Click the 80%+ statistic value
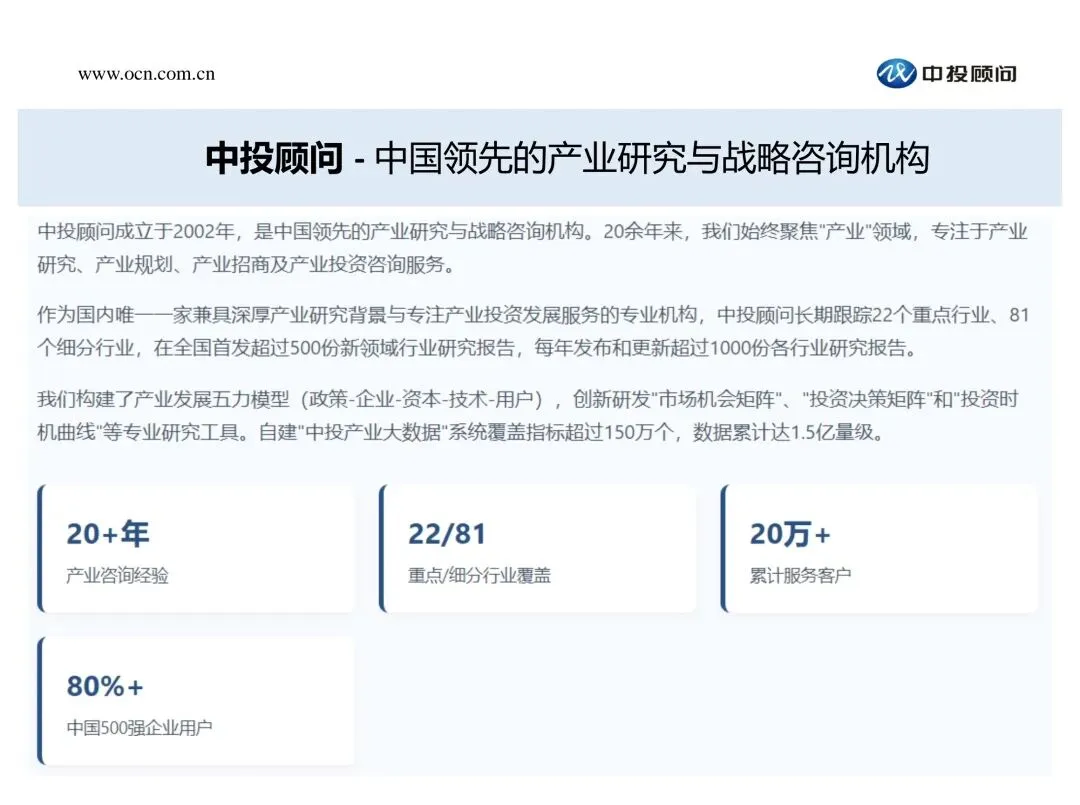Screen dimensions: 1080x805 [x=105, y=686]
